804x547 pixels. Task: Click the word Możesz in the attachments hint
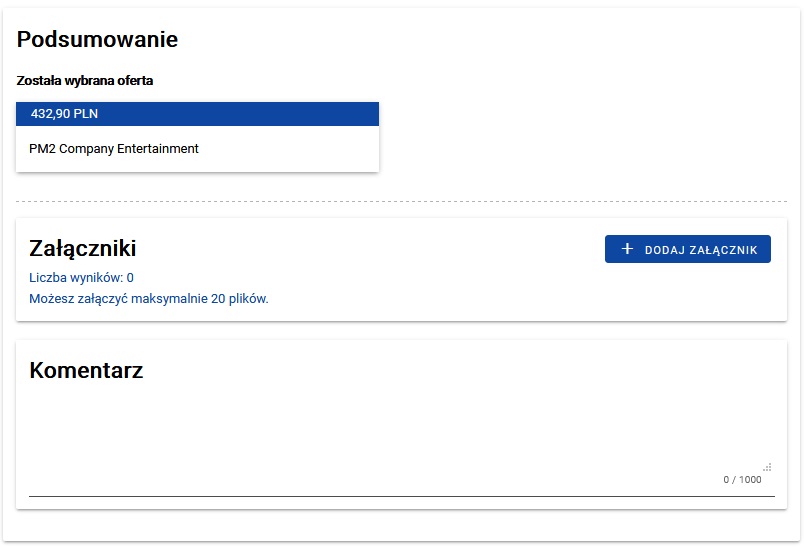[x=51, y=298]
